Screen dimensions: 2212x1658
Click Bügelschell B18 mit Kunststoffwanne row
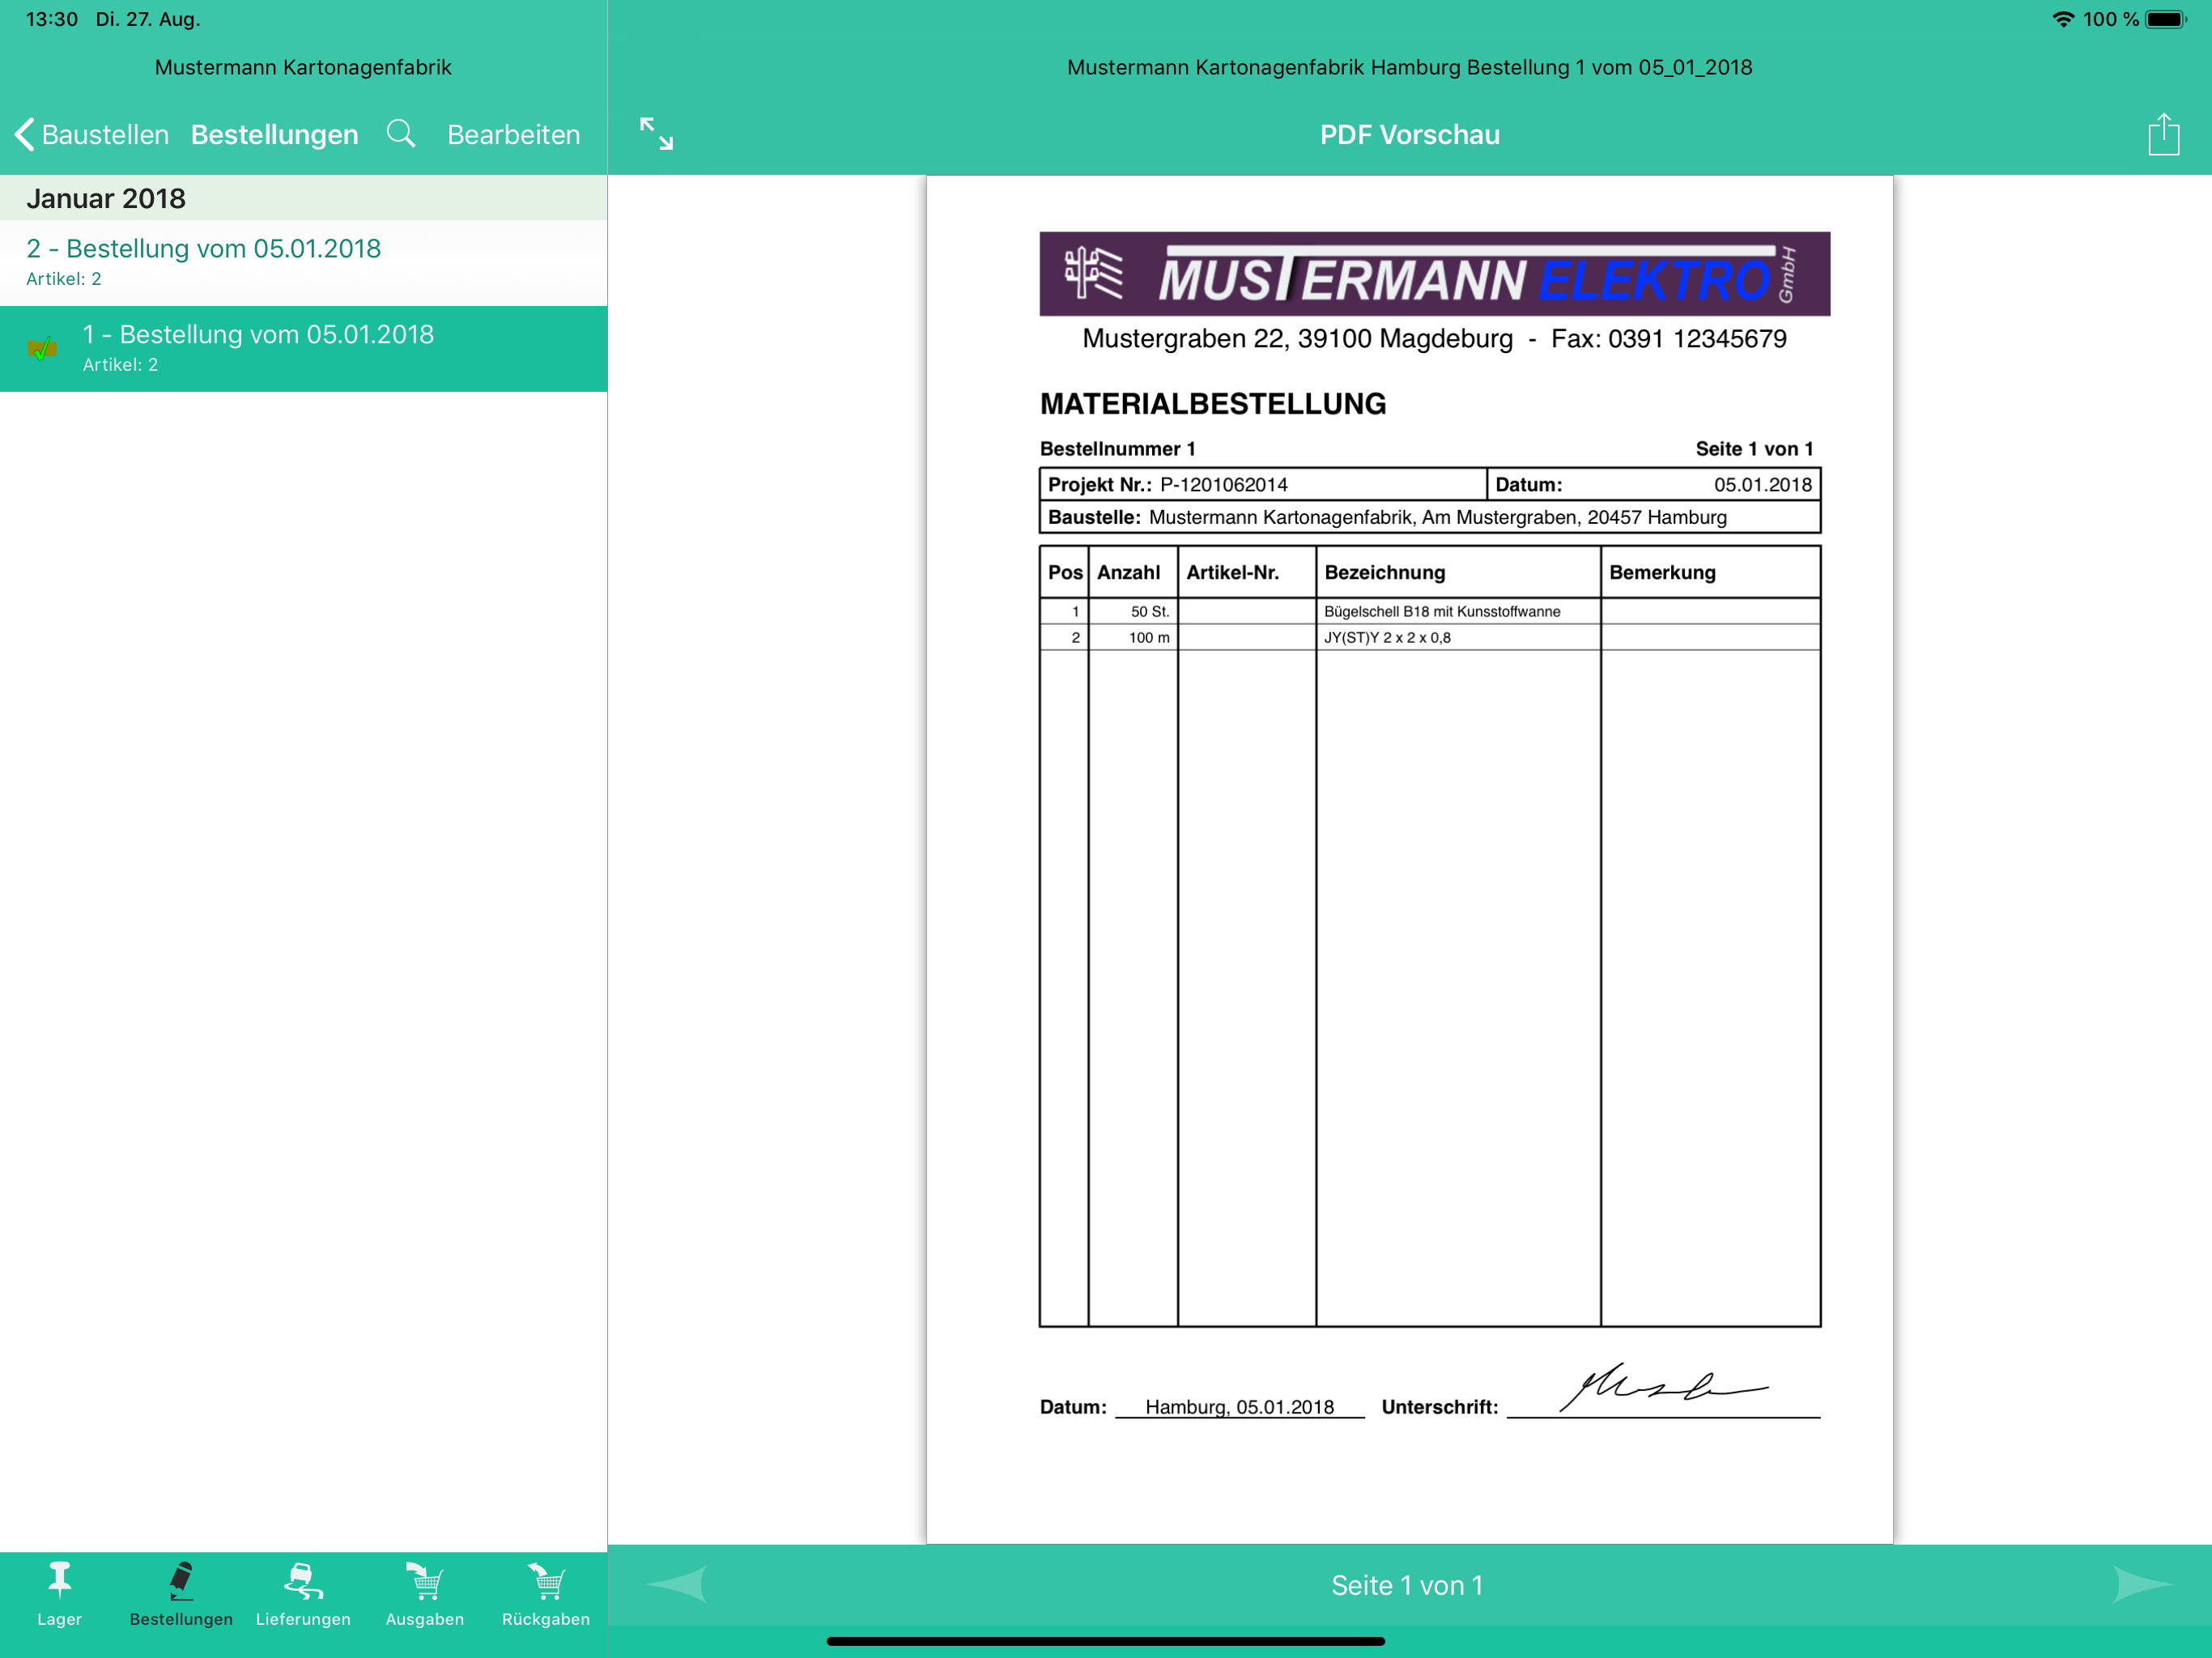(x=1429, y=611)
